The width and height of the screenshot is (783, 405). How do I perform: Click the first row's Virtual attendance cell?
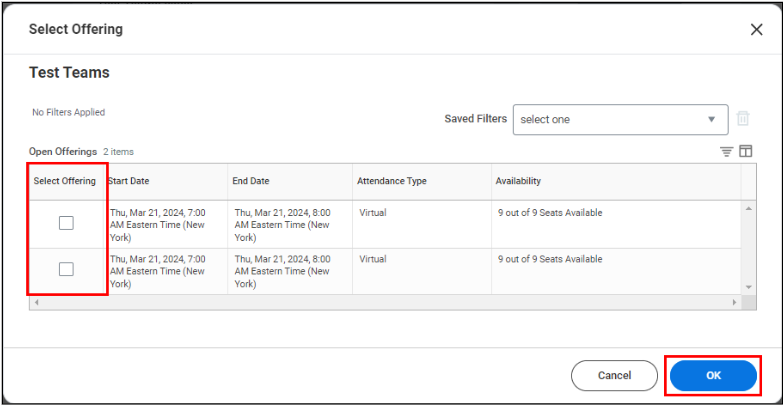tap(373, 213)
